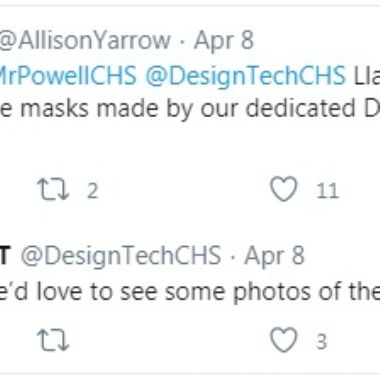Viewport: 380px width, 380px height.
Task: Open gray @DesignTechCHS handle on the reply
Action: 121,257
